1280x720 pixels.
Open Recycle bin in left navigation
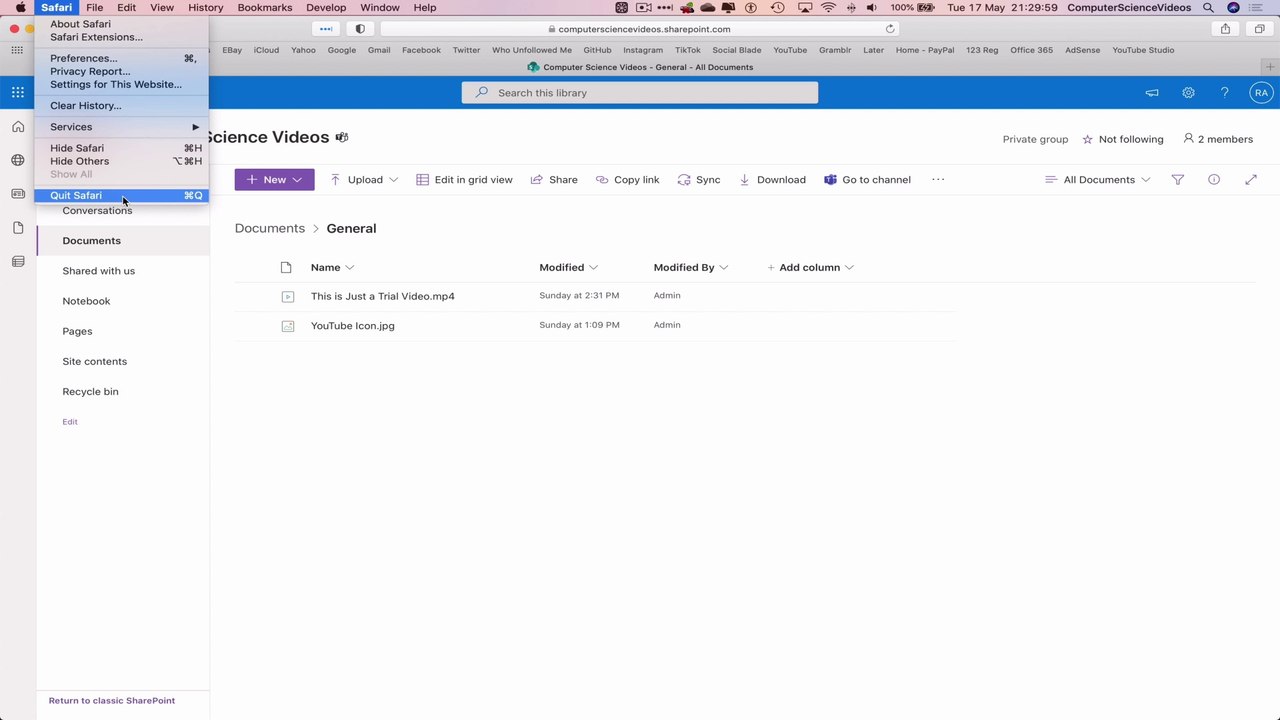point(90,391)
